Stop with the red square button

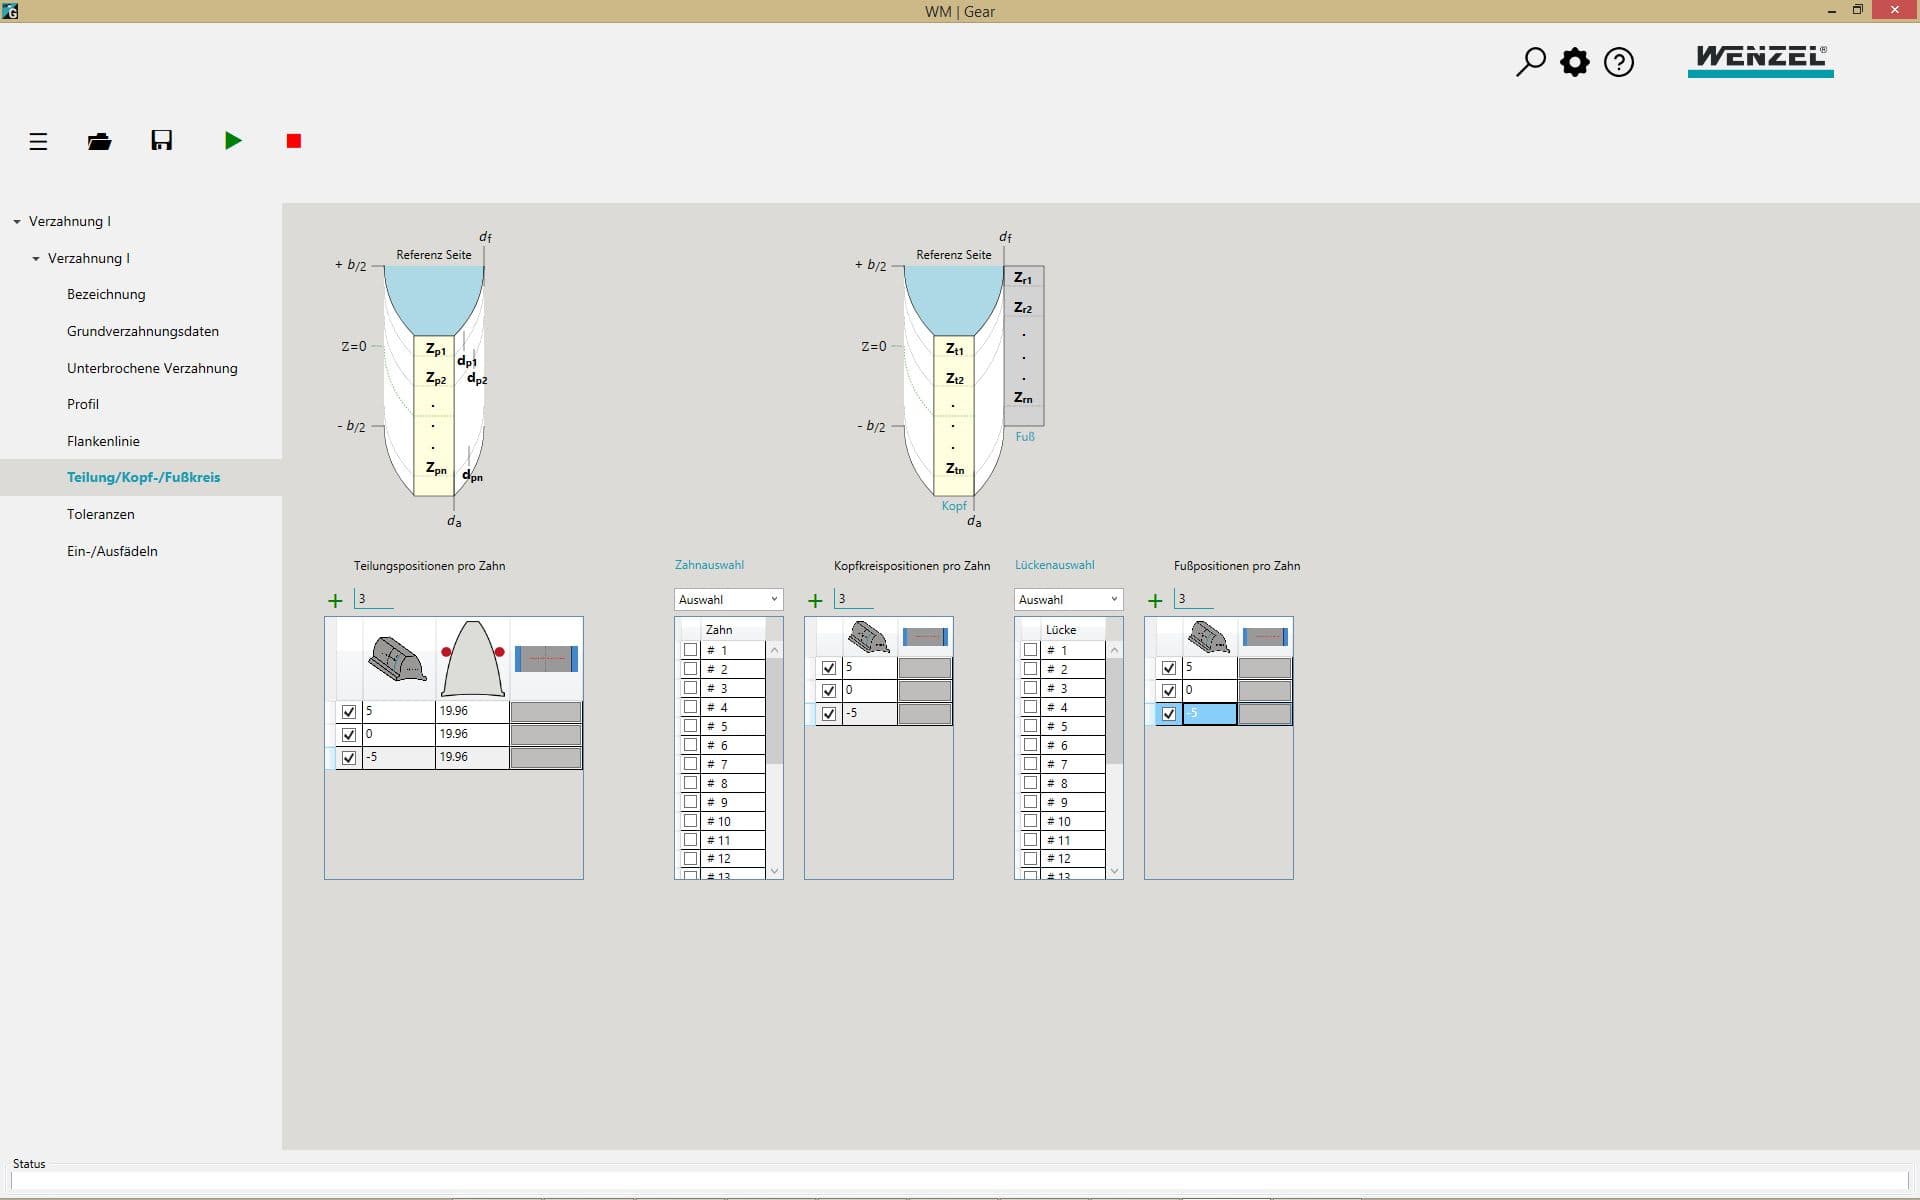293,141
